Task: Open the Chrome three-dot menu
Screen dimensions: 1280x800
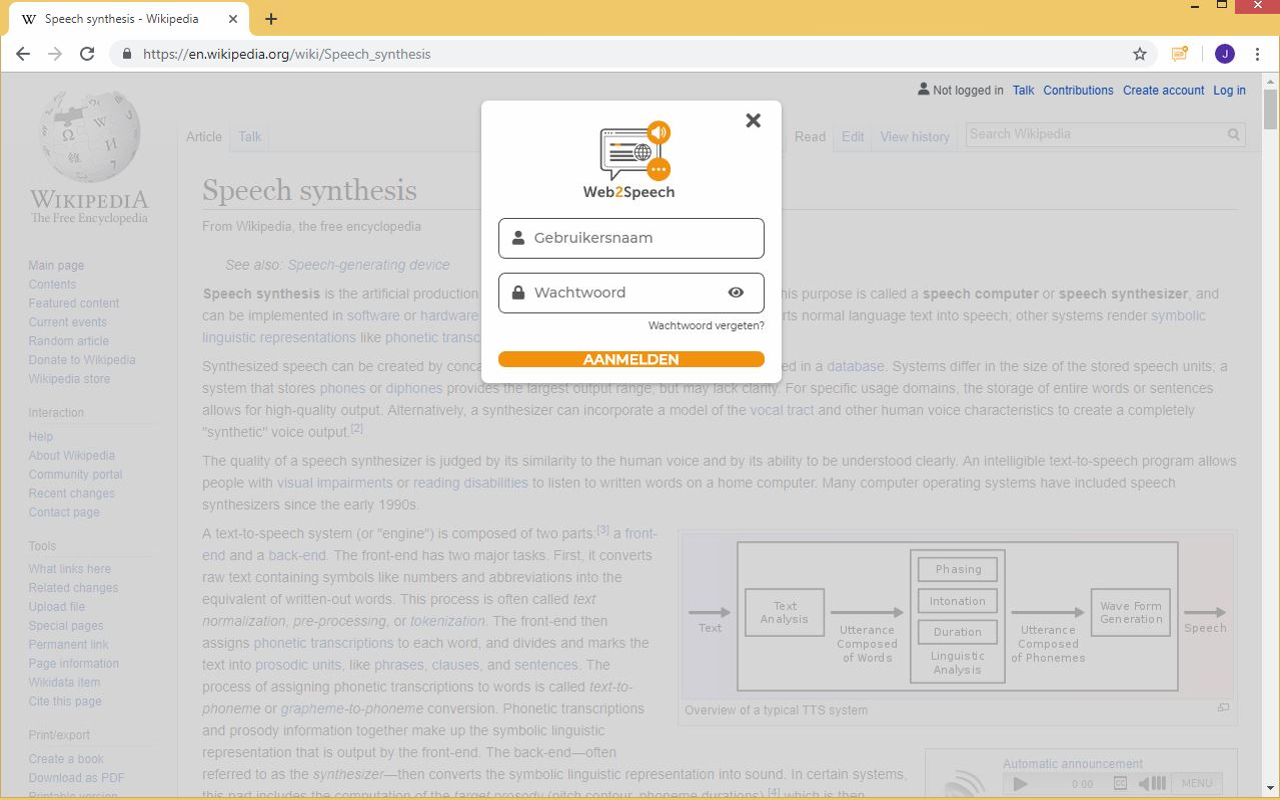Action: coord(1257,54)
